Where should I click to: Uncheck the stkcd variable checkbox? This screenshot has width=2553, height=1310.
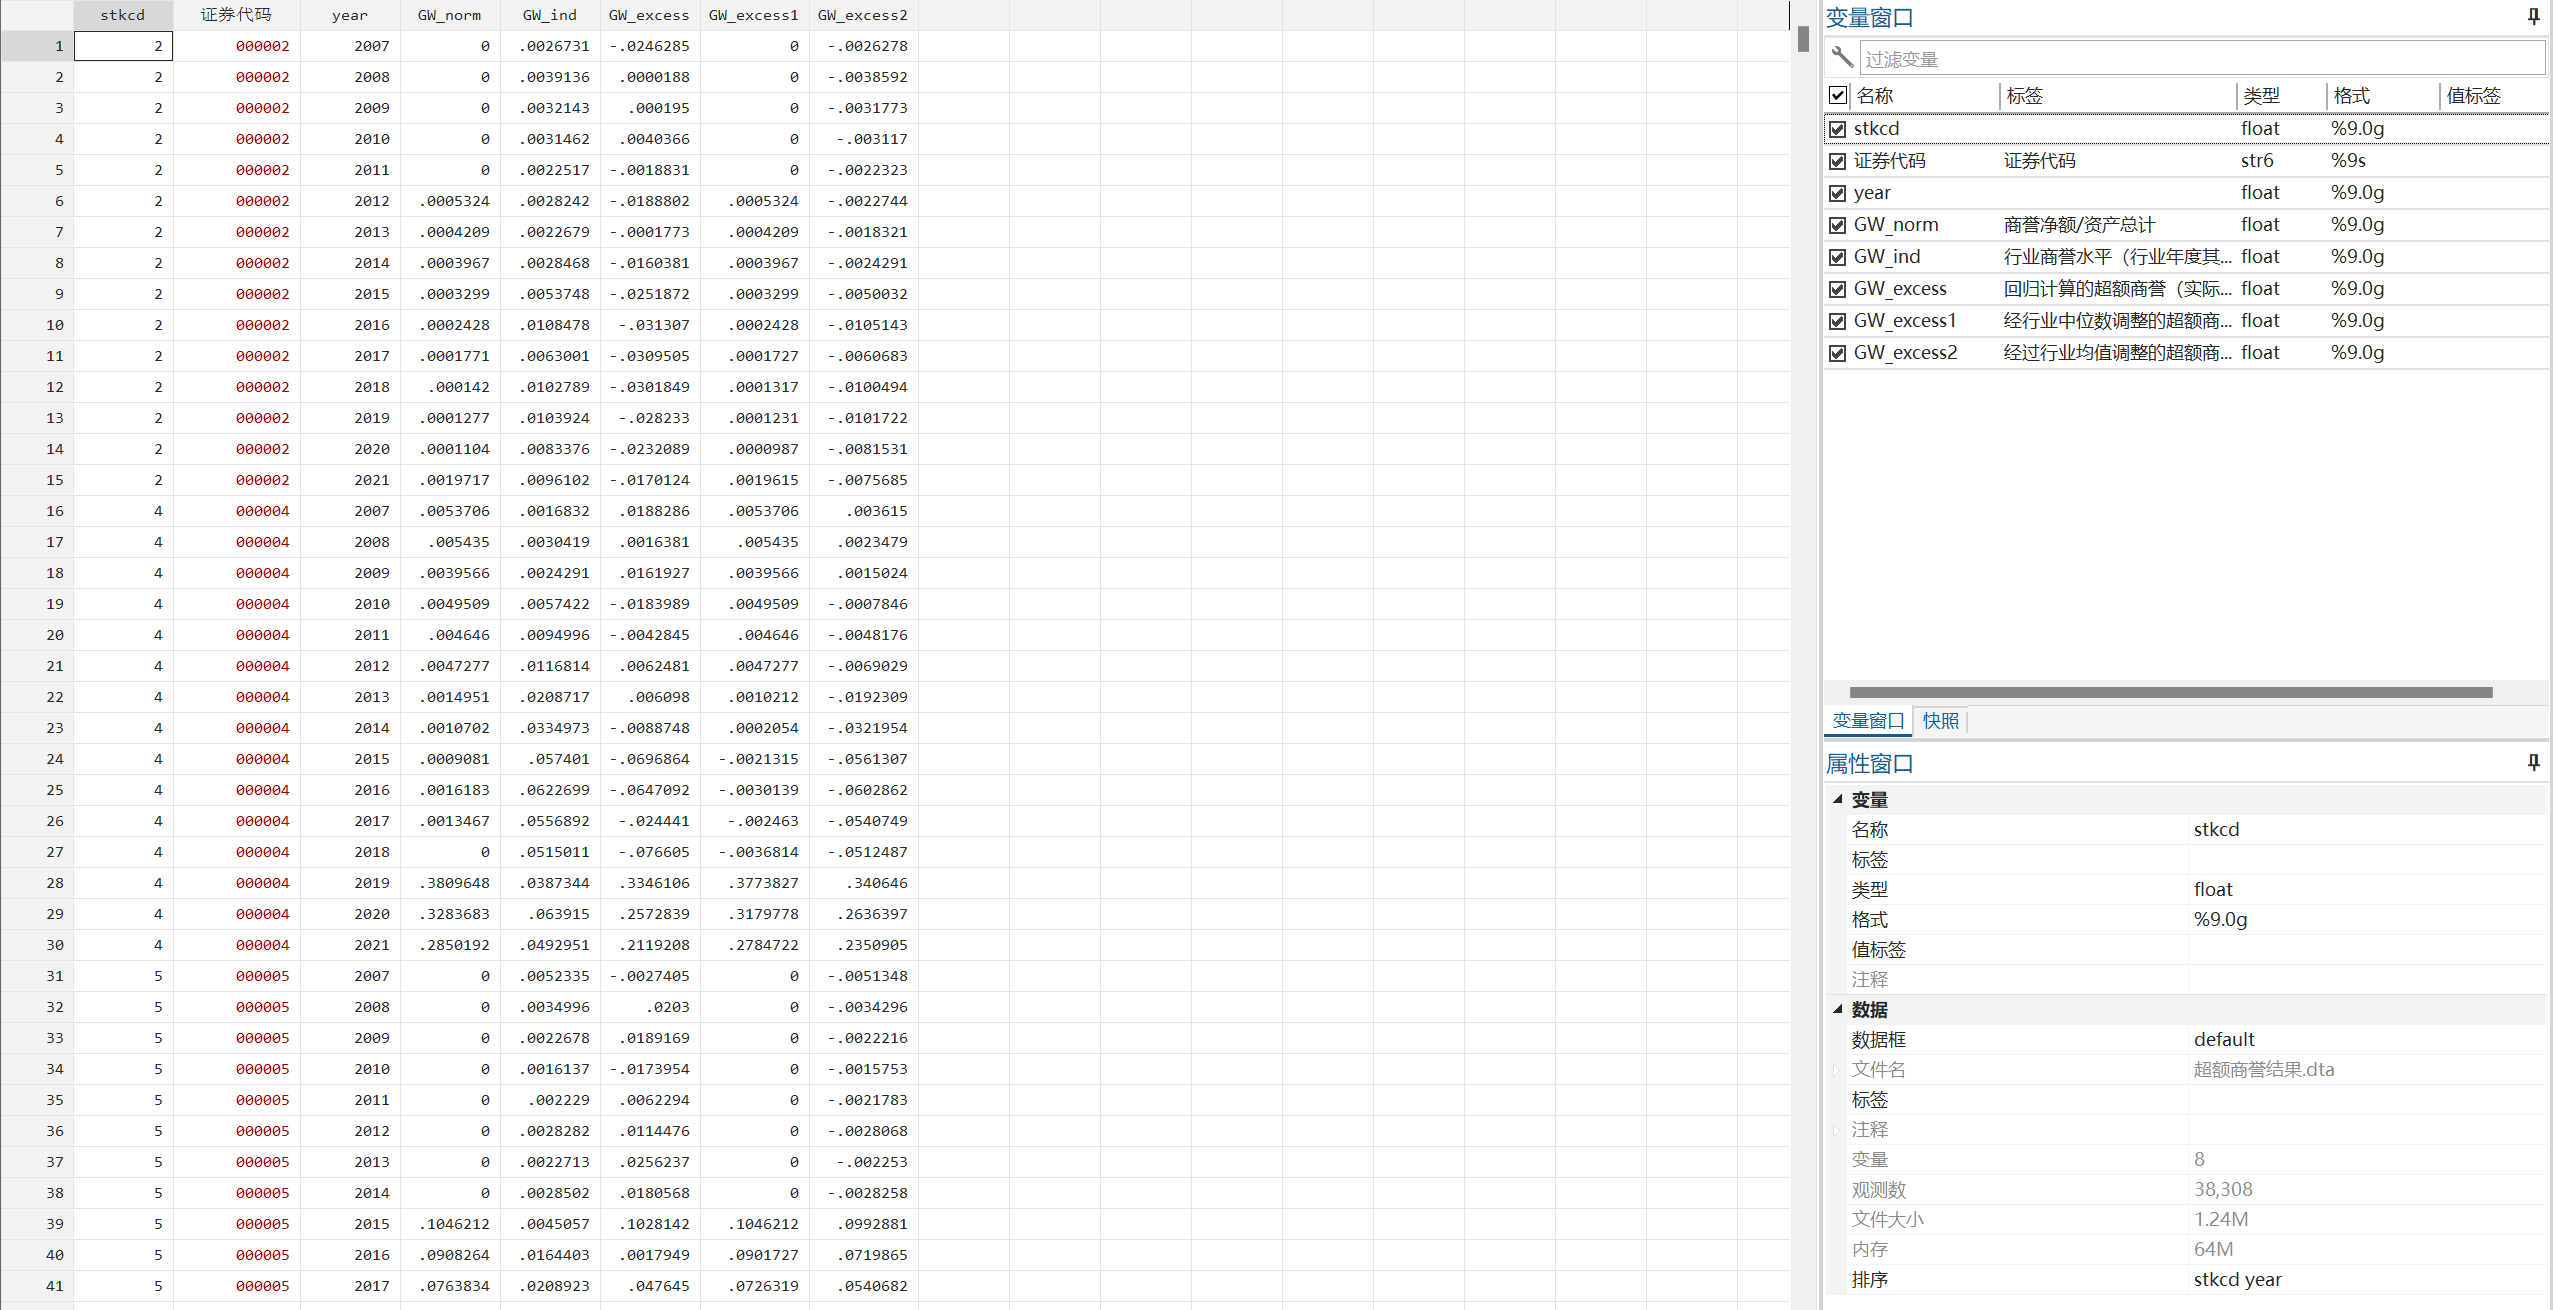pos(1837,129)
